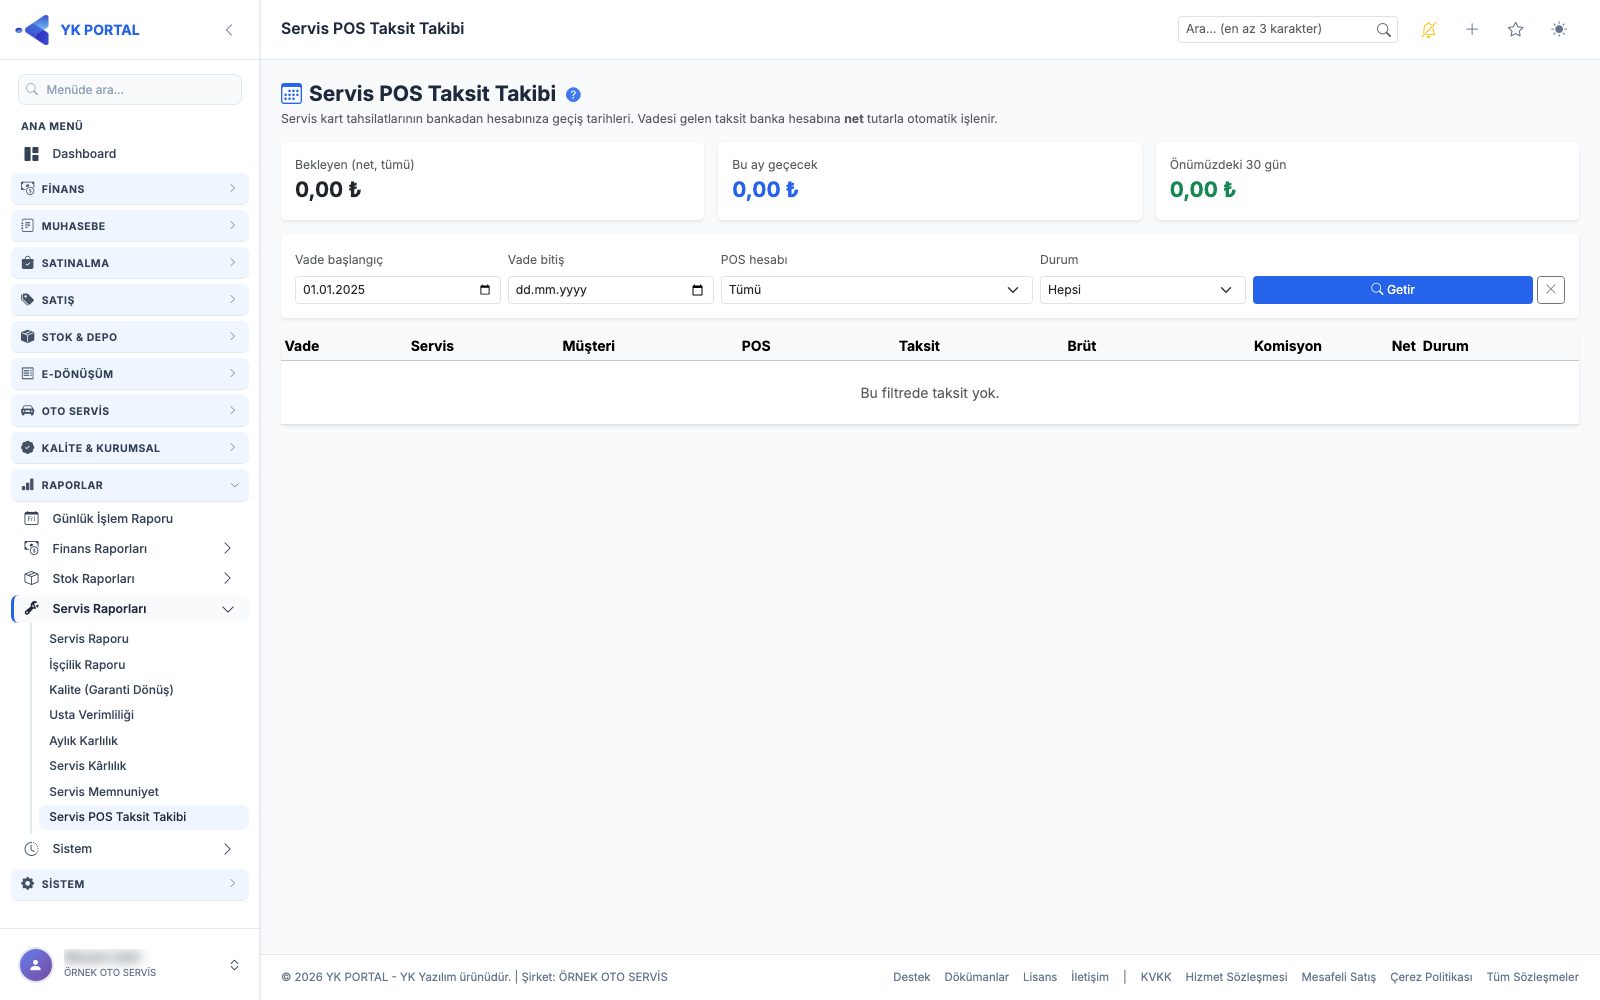
Task: Expand the Stok Raporları submenu arrow
Action: (x=227, y=579)
